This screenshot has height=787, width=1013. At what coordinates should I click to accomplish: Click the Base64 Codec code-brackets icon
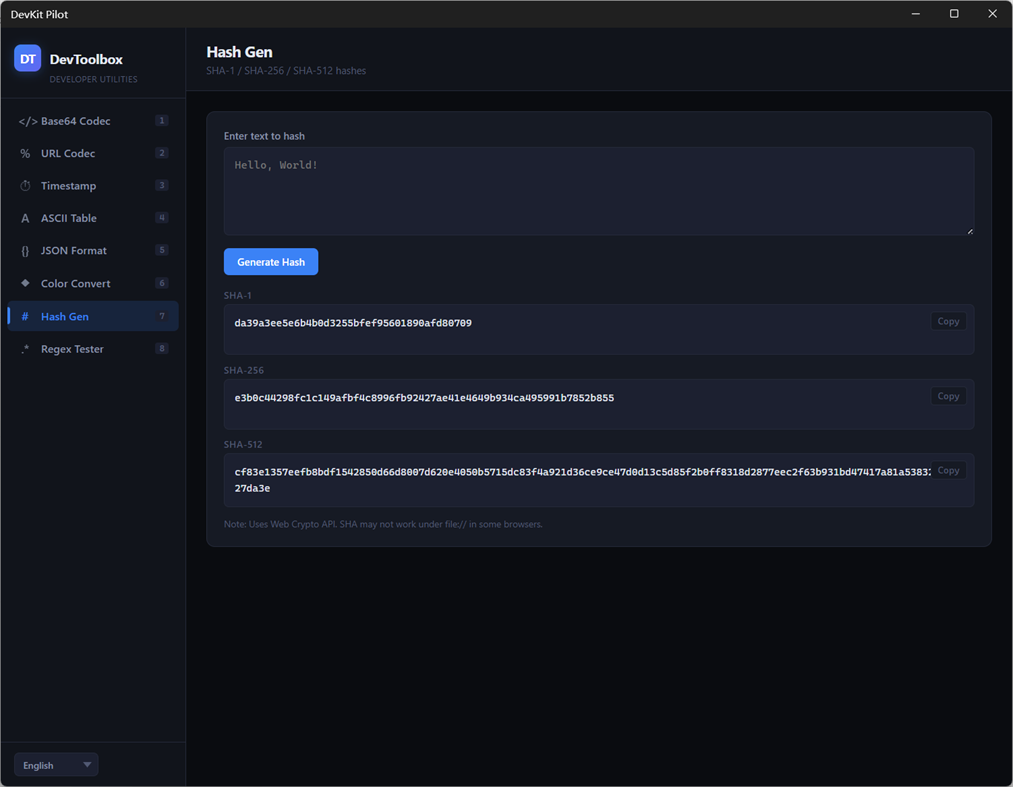coord(27,121)
